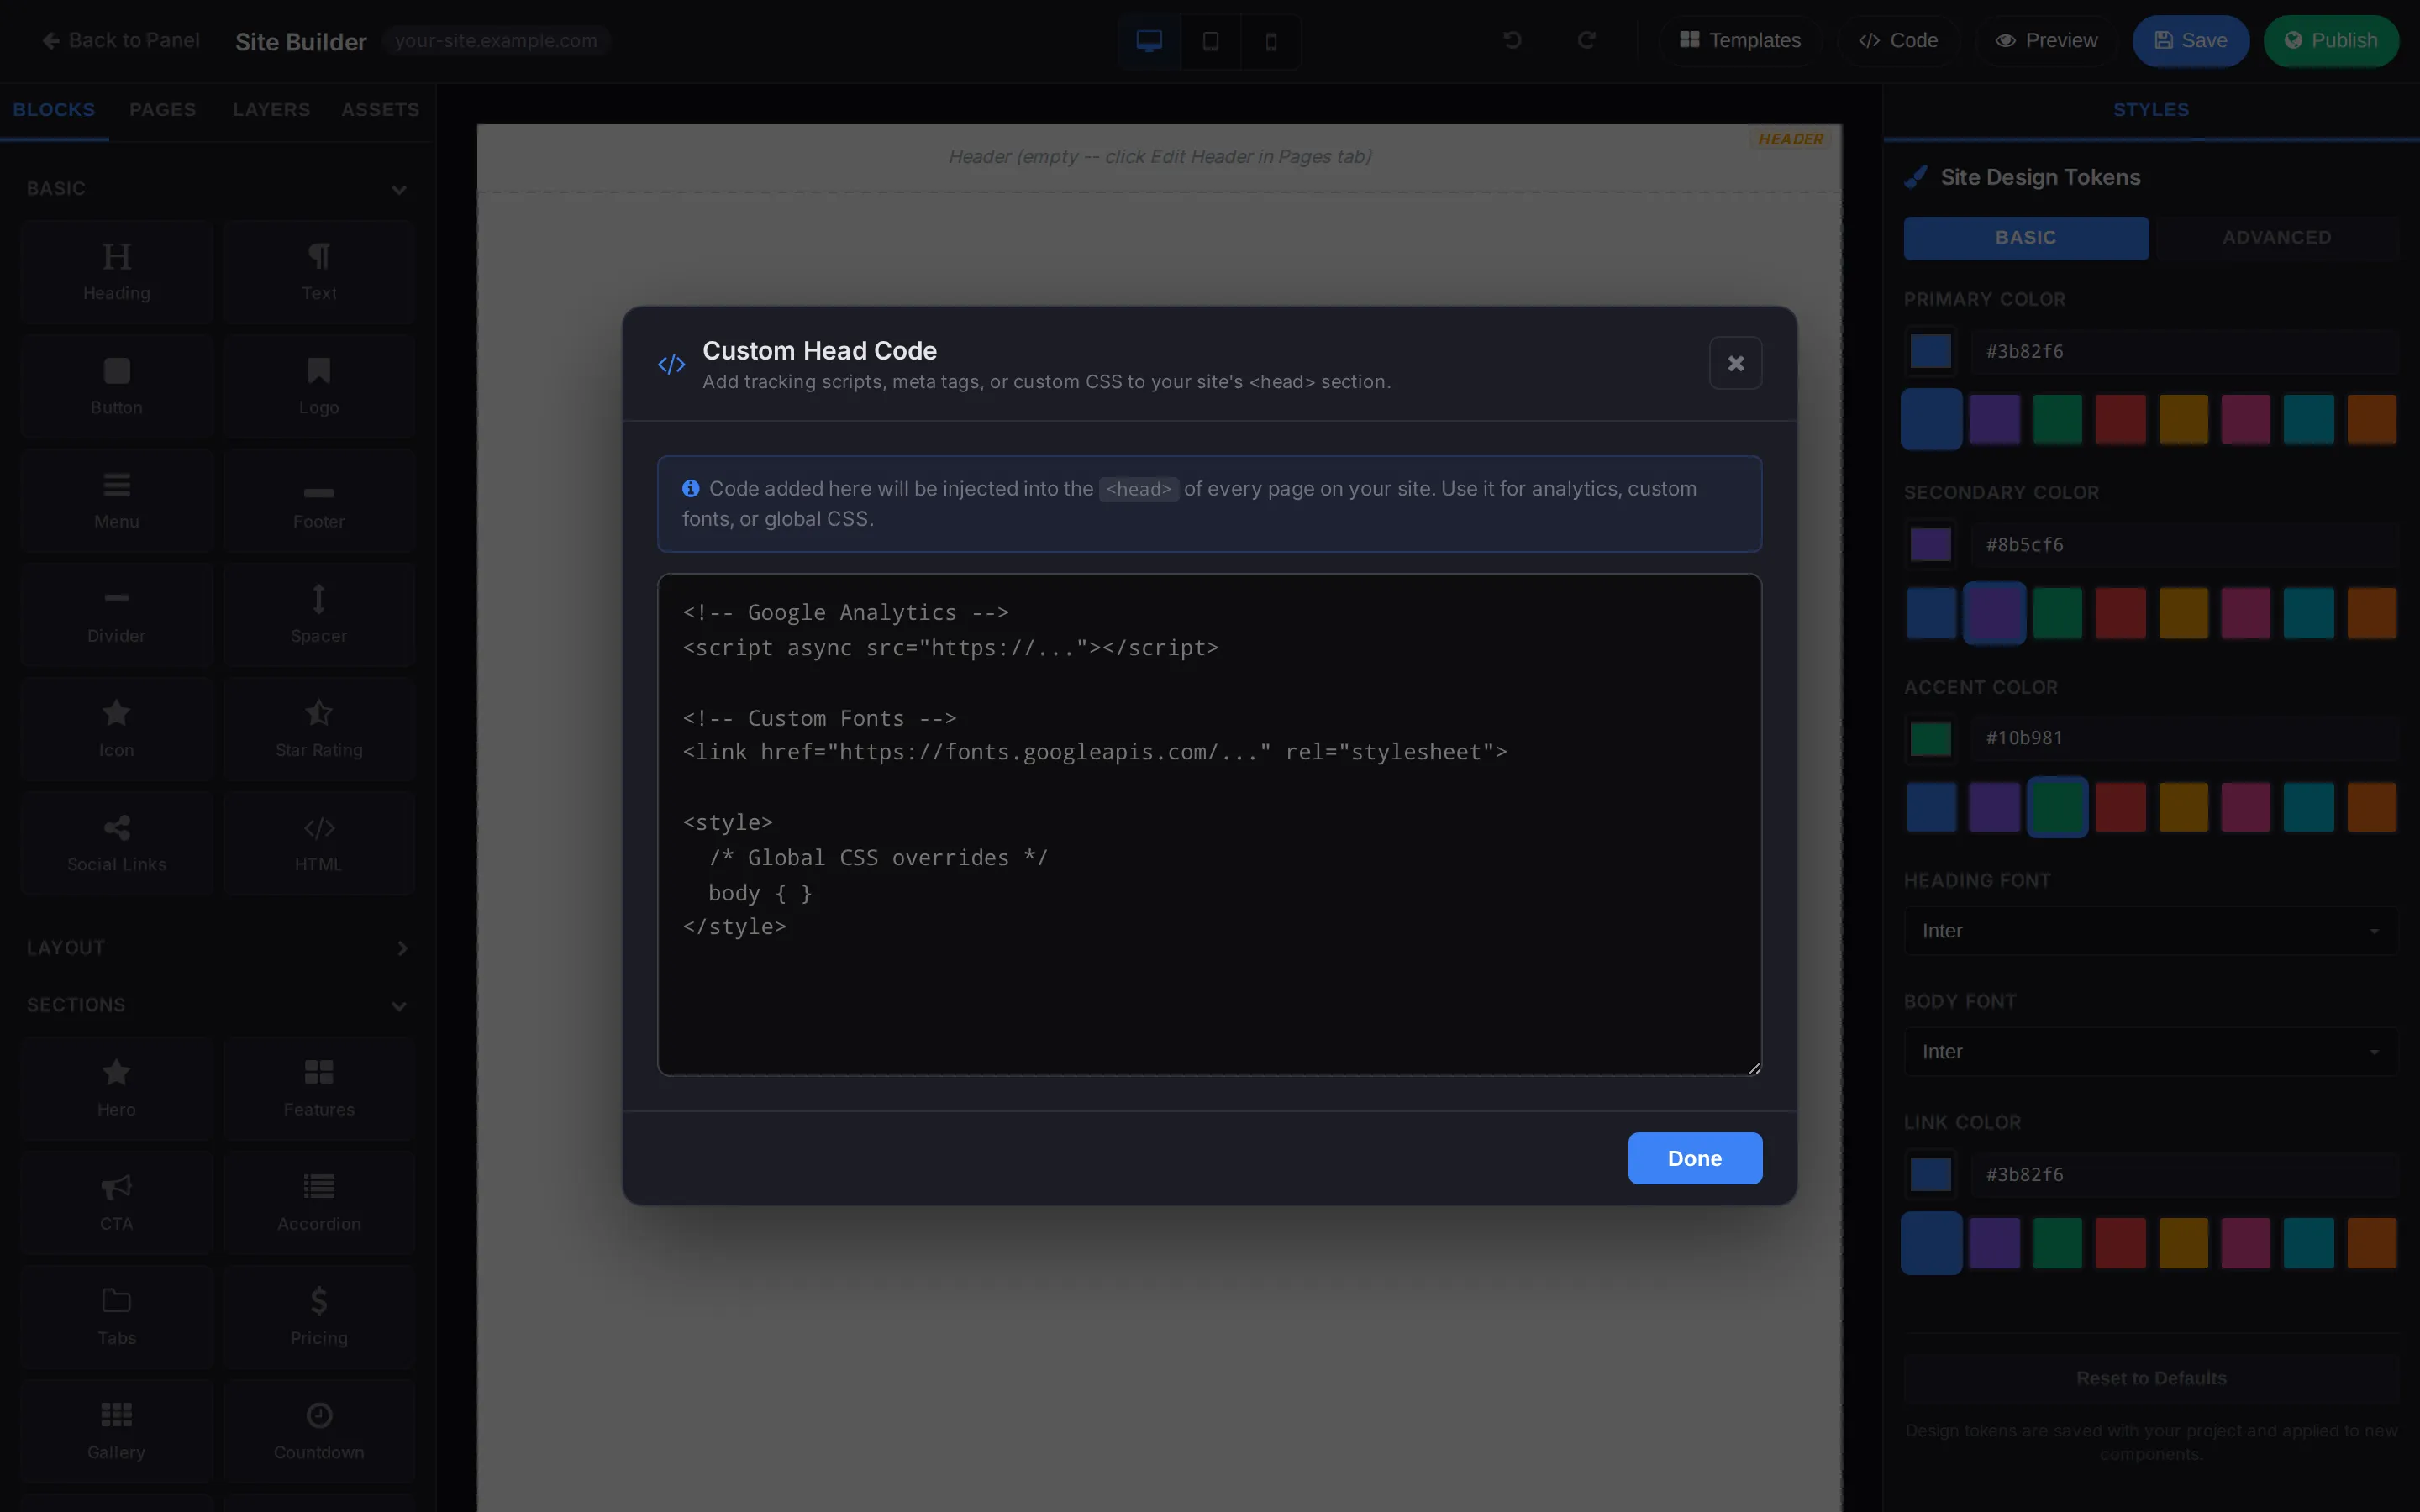This screenshot has height=1512, width=2420.
Task: Open the STYLES tab
Action: (x=2151, y=110)
